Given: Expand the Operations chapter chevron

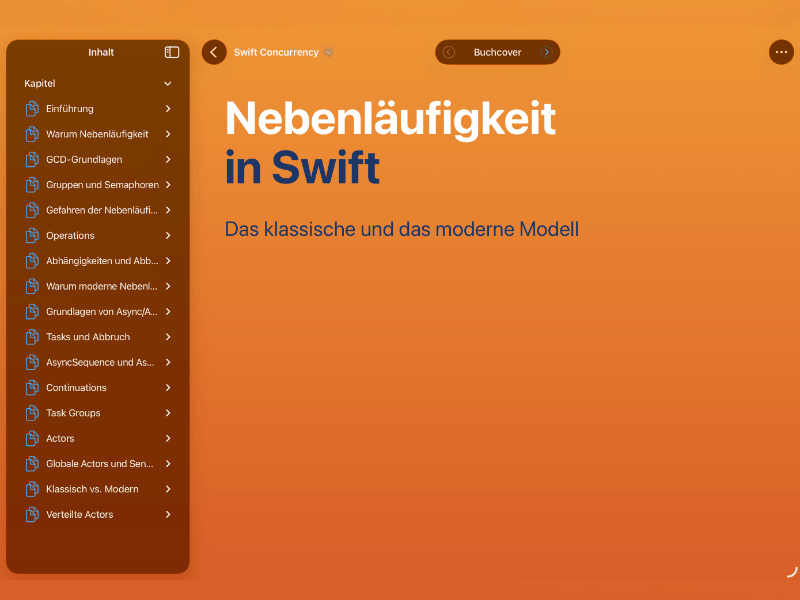Looking at the screenshot, I should pos(168,236).
